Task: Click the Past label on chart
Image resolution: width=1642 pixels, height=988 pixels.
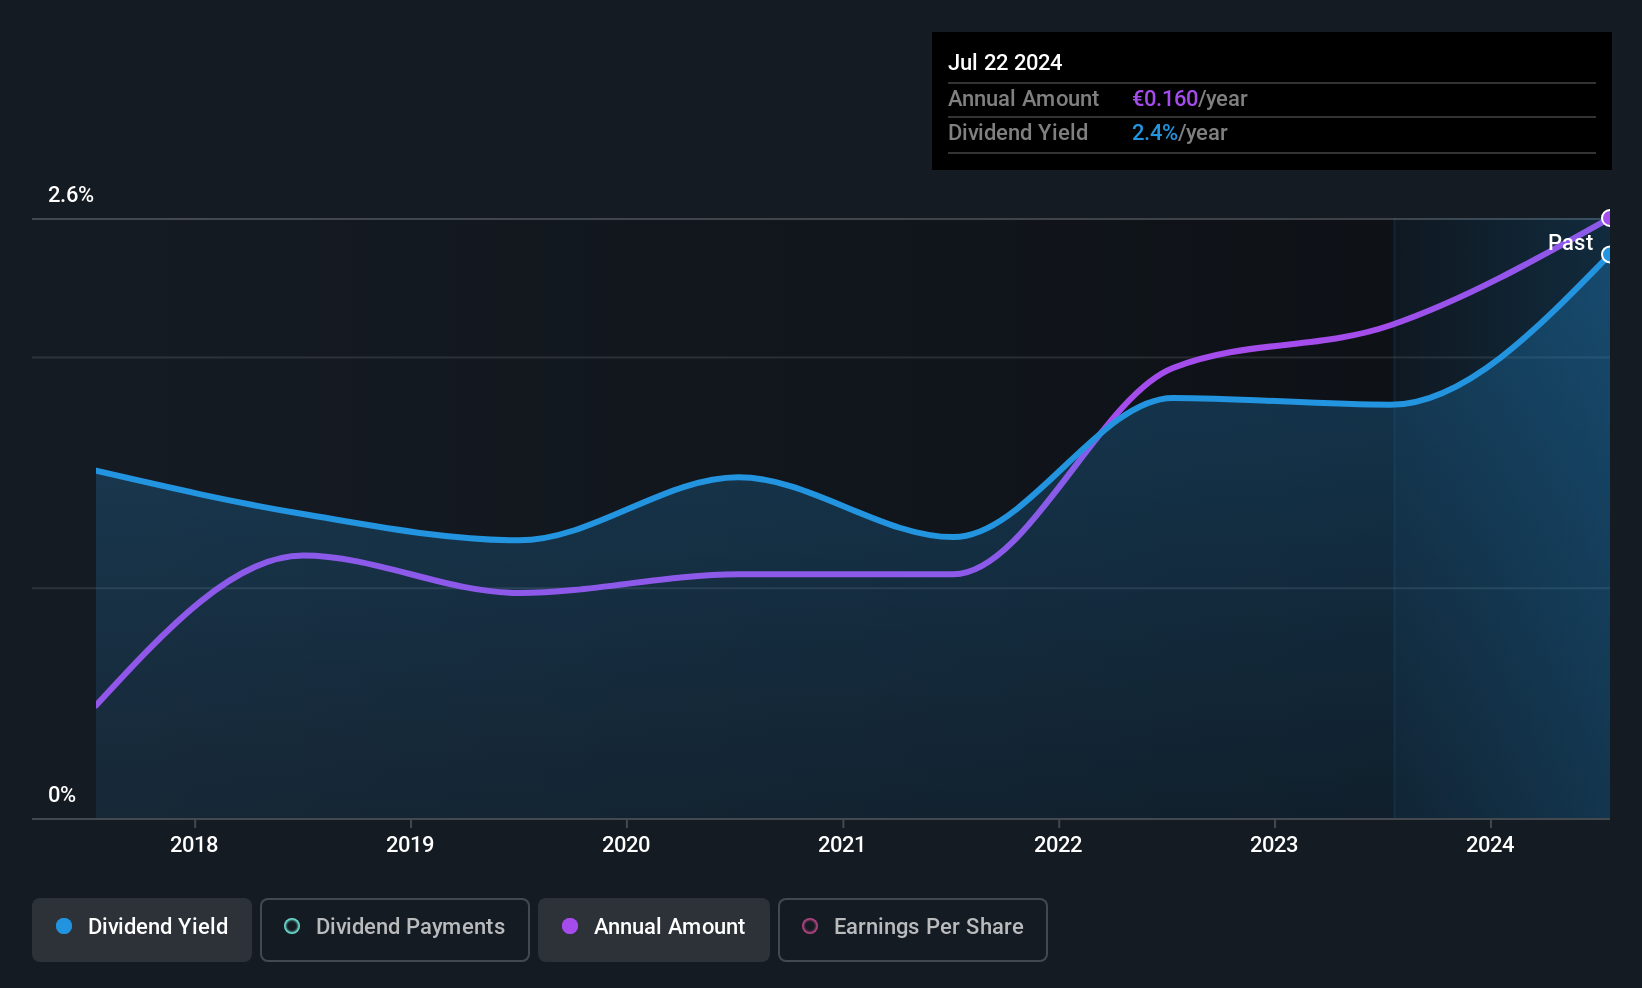Action: 1570,242
